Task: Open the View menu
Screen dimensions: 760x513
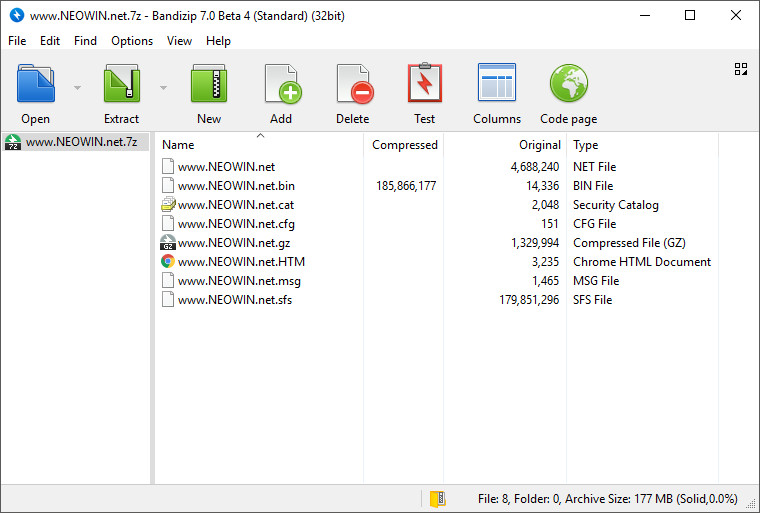Action: coord(179,41)
